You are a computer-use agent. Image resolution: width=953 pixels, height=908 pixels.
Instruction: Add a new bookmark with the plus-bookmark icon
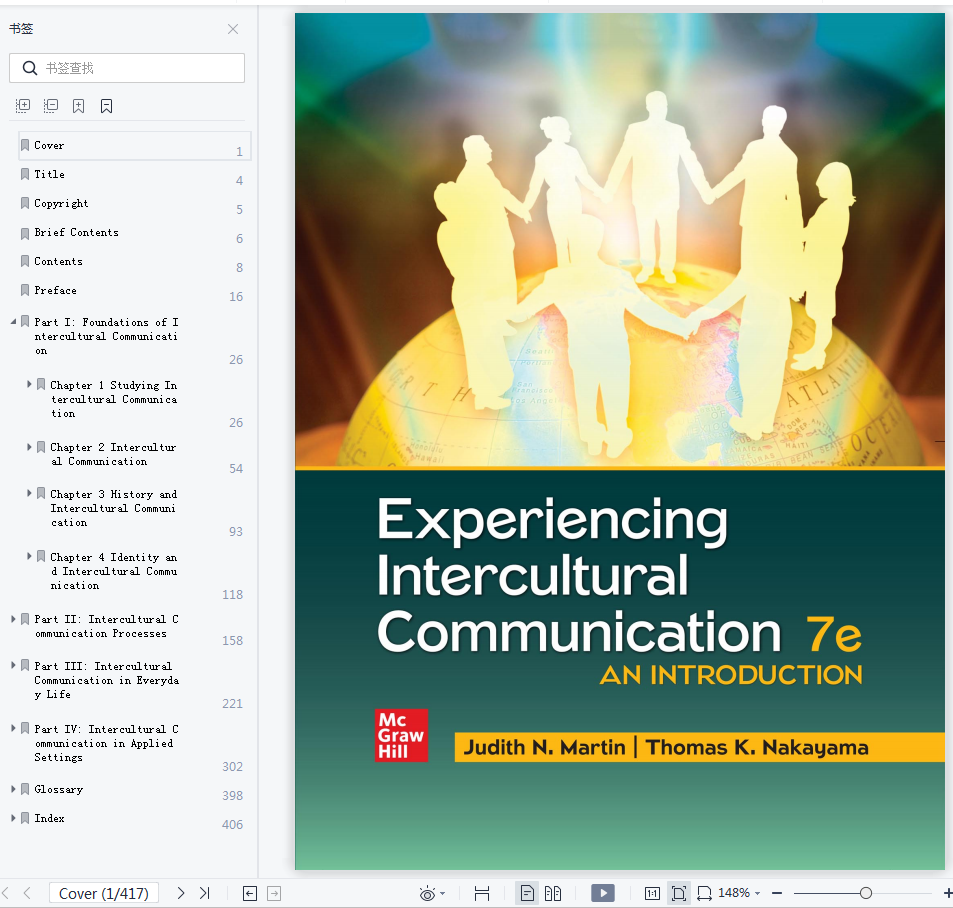click(x=78, y=106)
